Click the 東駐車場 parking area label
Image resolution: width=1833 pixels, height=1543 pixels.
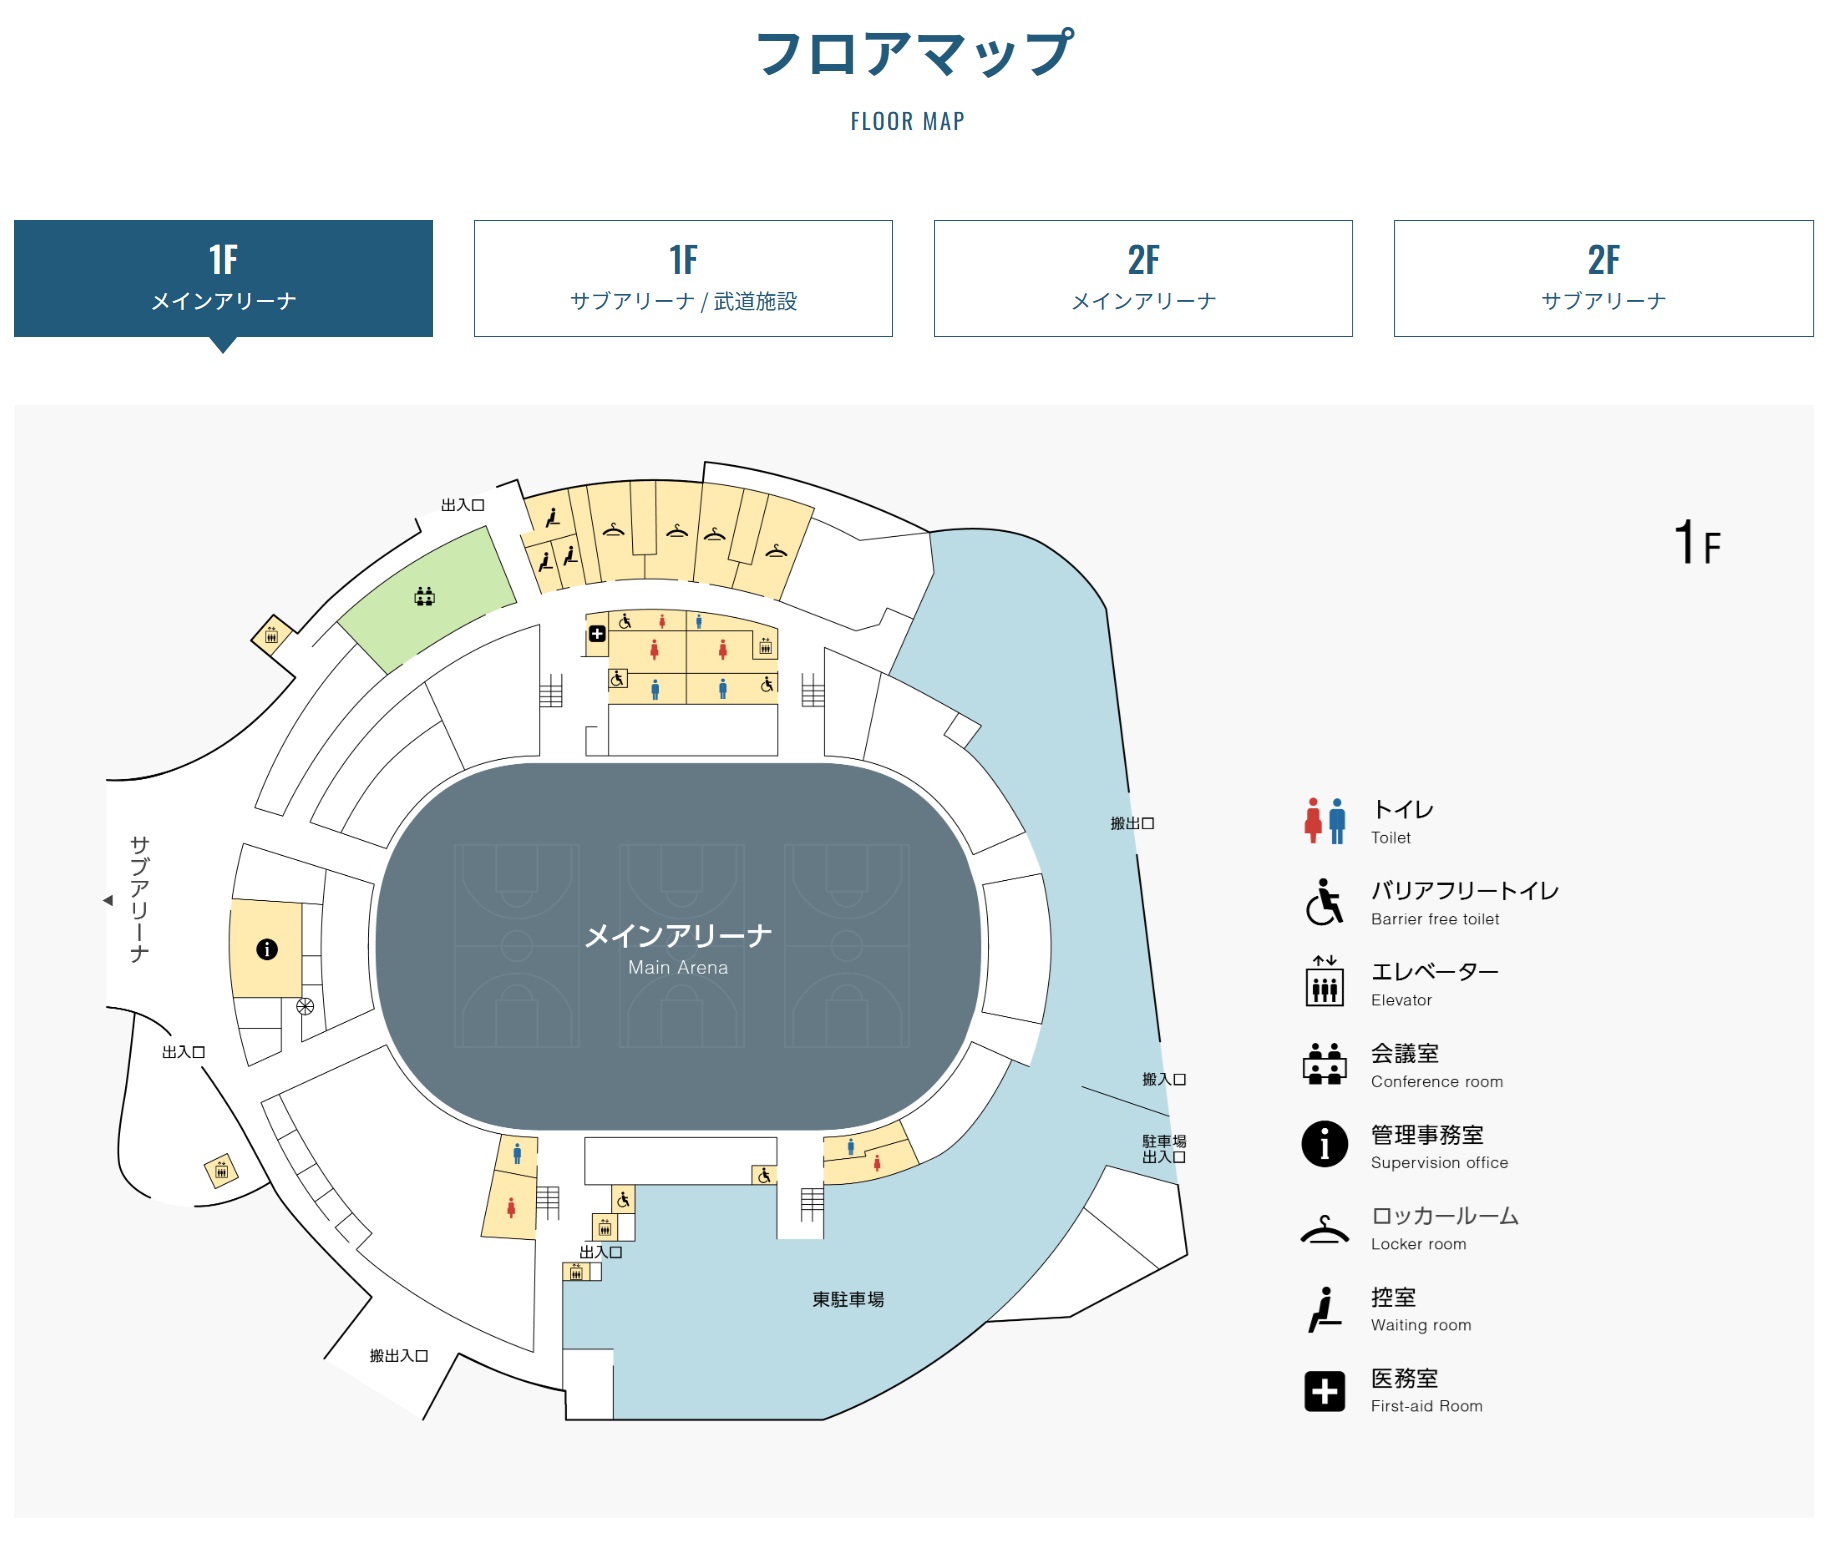[848, 1299]
